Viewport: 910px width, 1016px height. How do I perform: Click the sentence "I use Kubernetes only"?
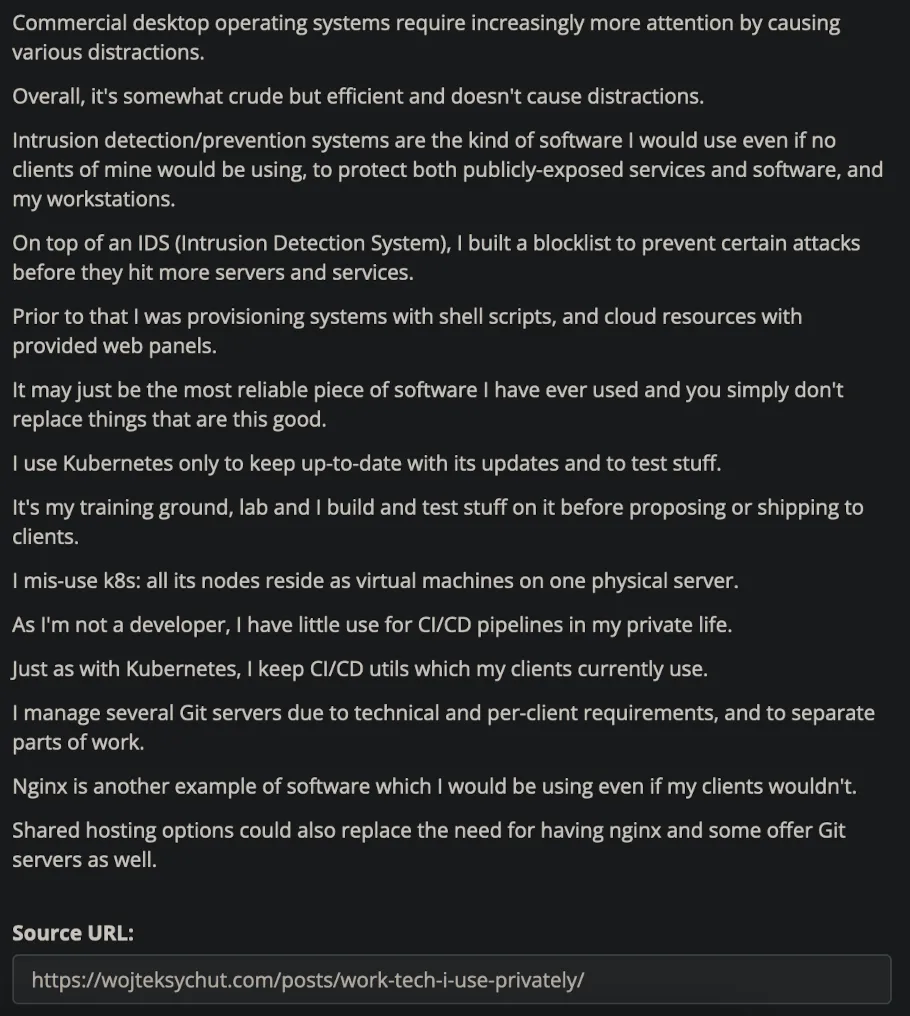coord(366,463)
